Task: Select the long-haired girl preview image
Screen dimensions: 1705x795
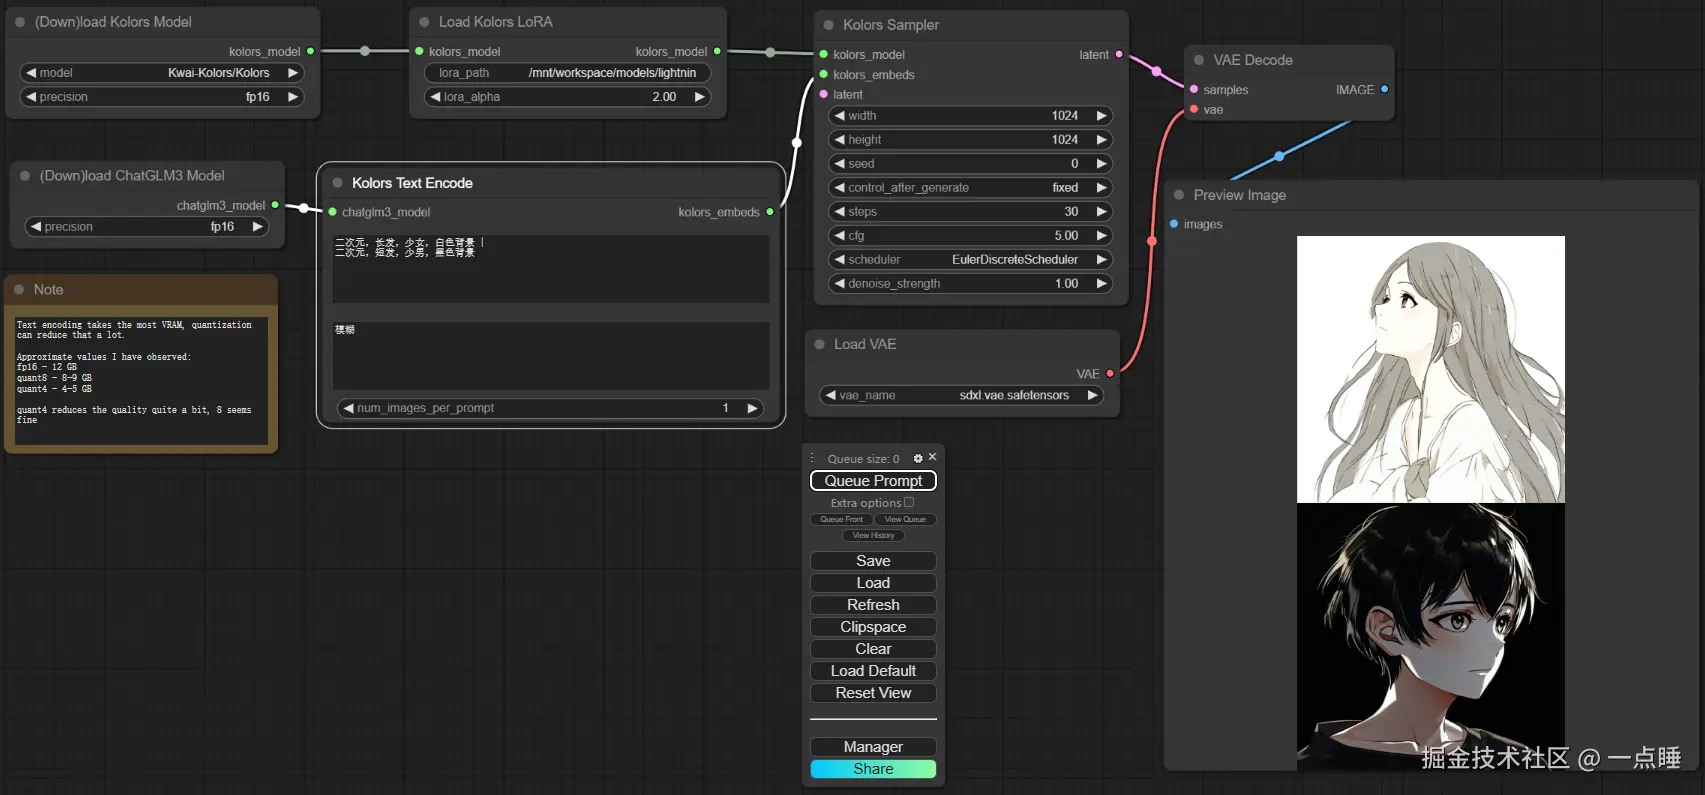Action: [1431, 369]
